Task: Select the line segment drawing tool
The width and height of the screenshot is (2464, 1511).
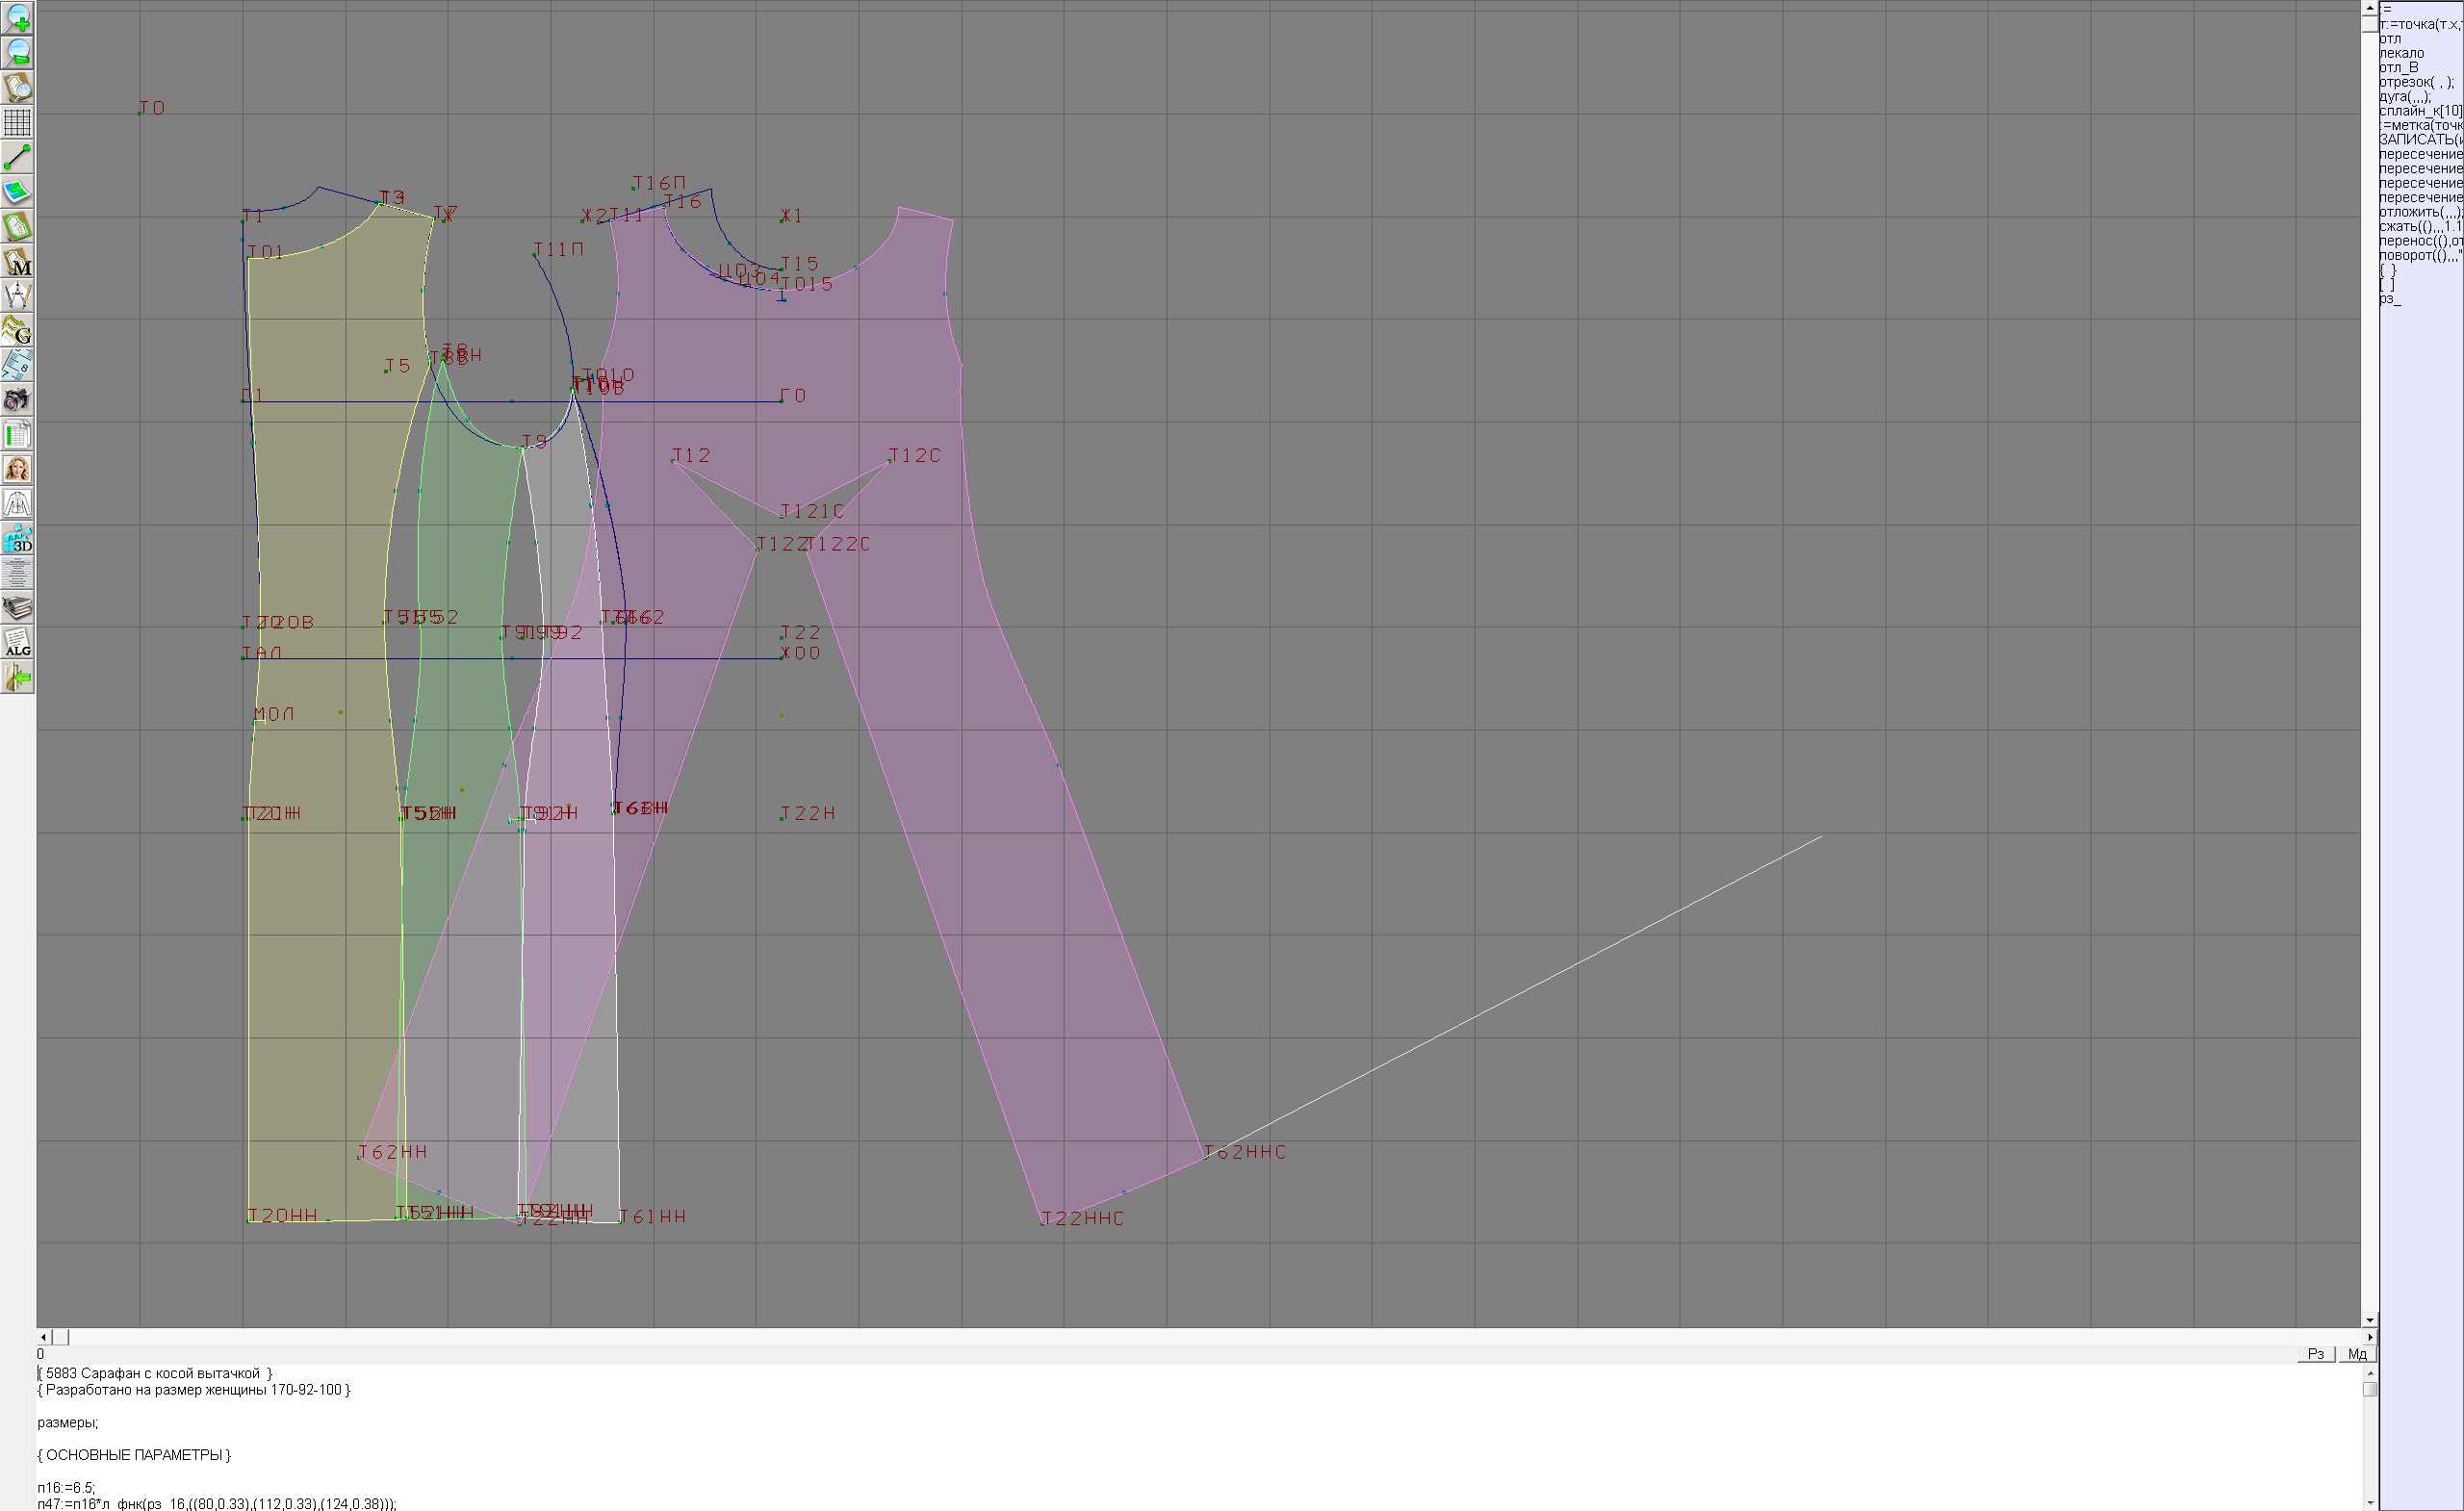Action: pos(17,157)
